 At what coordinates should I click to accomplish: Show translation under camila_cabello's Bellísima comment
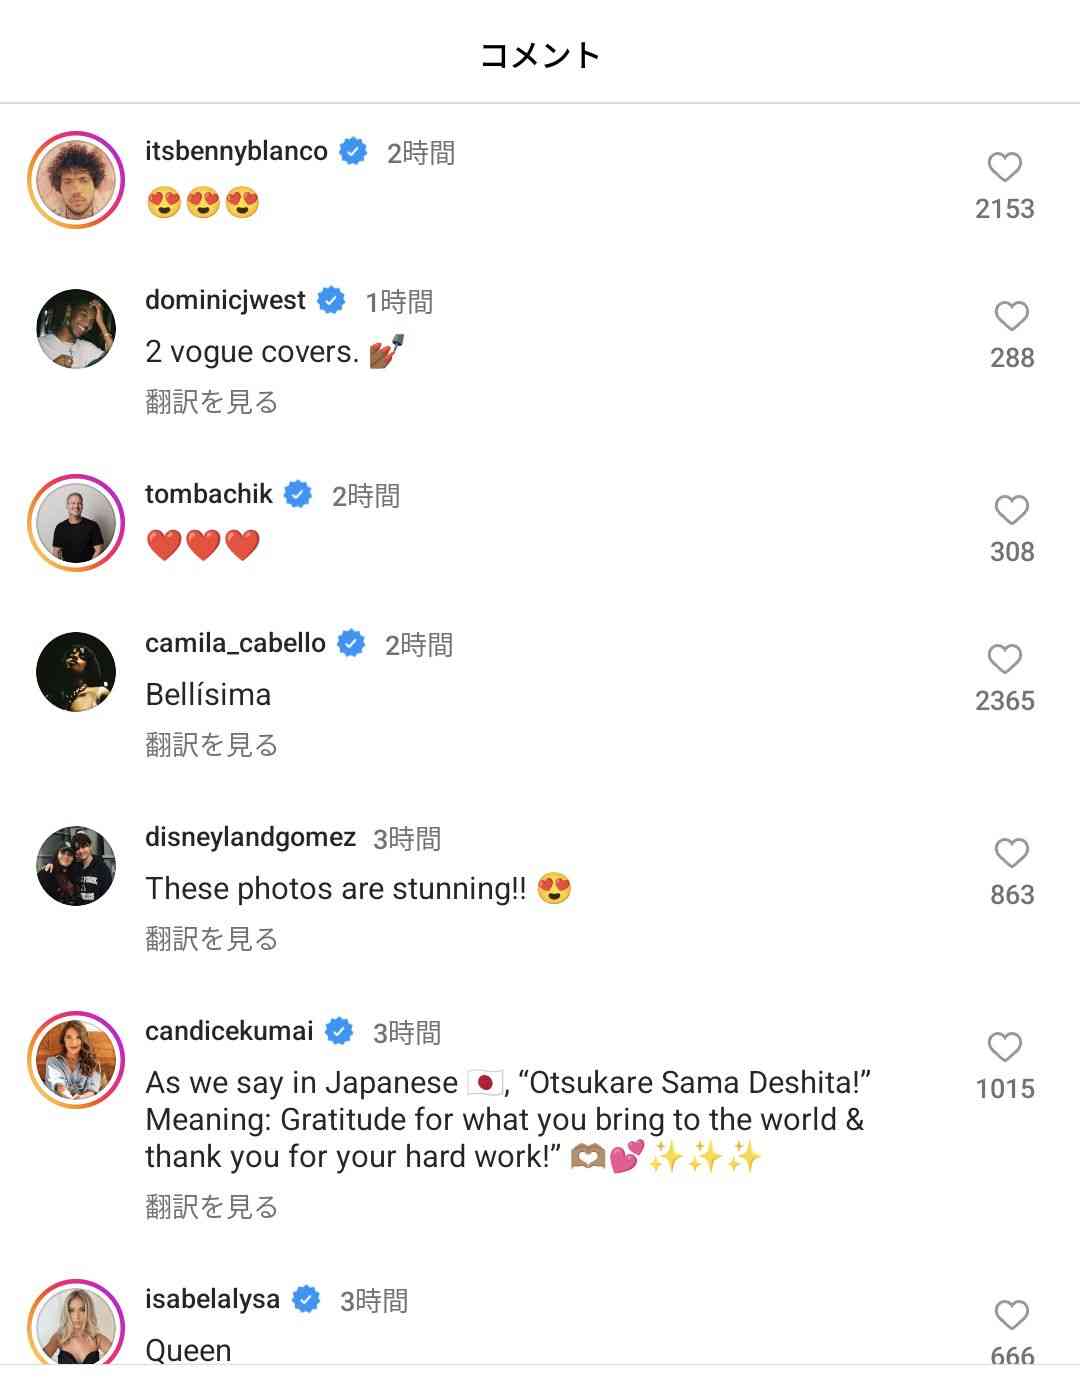click(x=211, y=745)
